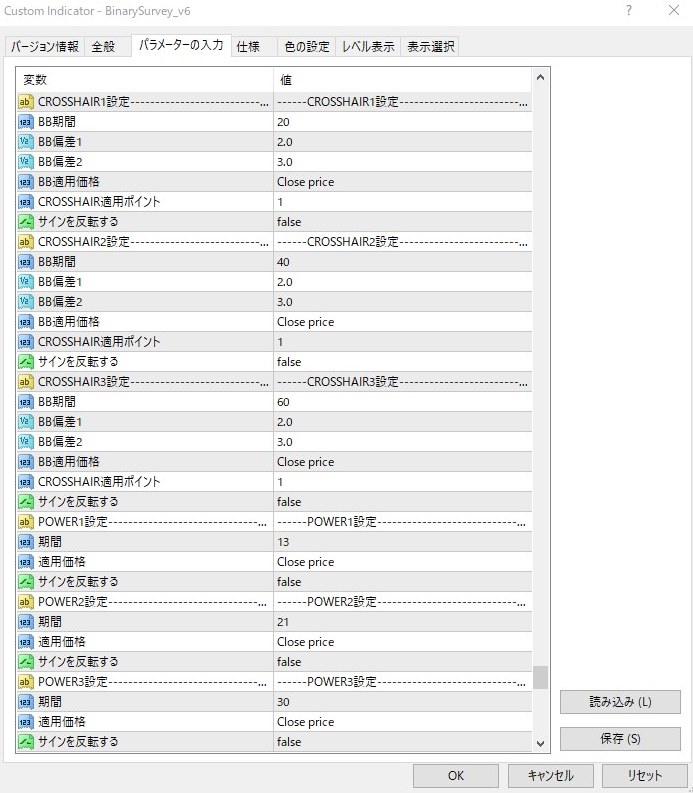Click the リセット button
The width and height of the screenshot is (693, 793).
pyautogui.click(x=644, y=775)
